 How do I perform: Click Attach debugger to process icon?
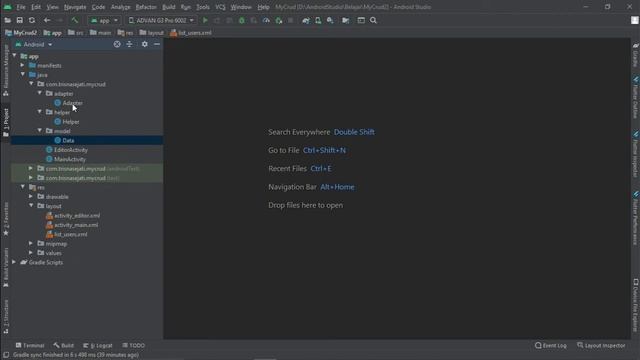(279, 20)
